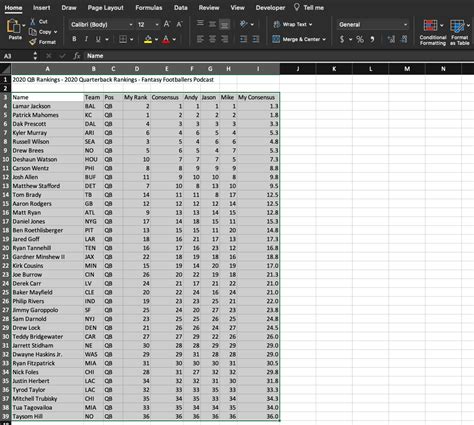
Task: Click the Select All corner triangle
Action: 6,69
